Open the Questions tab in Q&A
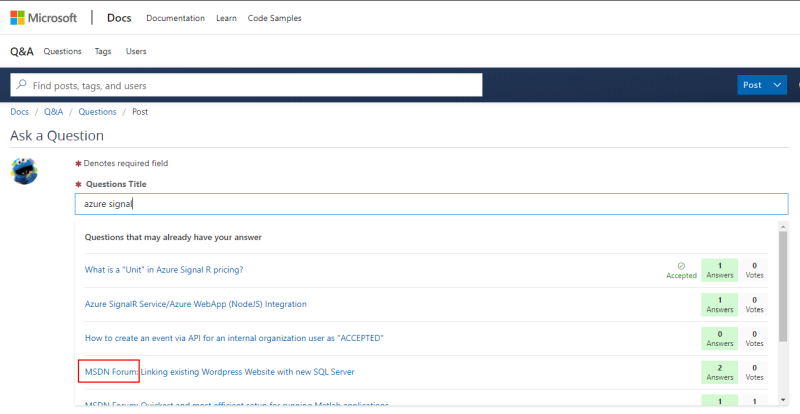 click(62, 51)
